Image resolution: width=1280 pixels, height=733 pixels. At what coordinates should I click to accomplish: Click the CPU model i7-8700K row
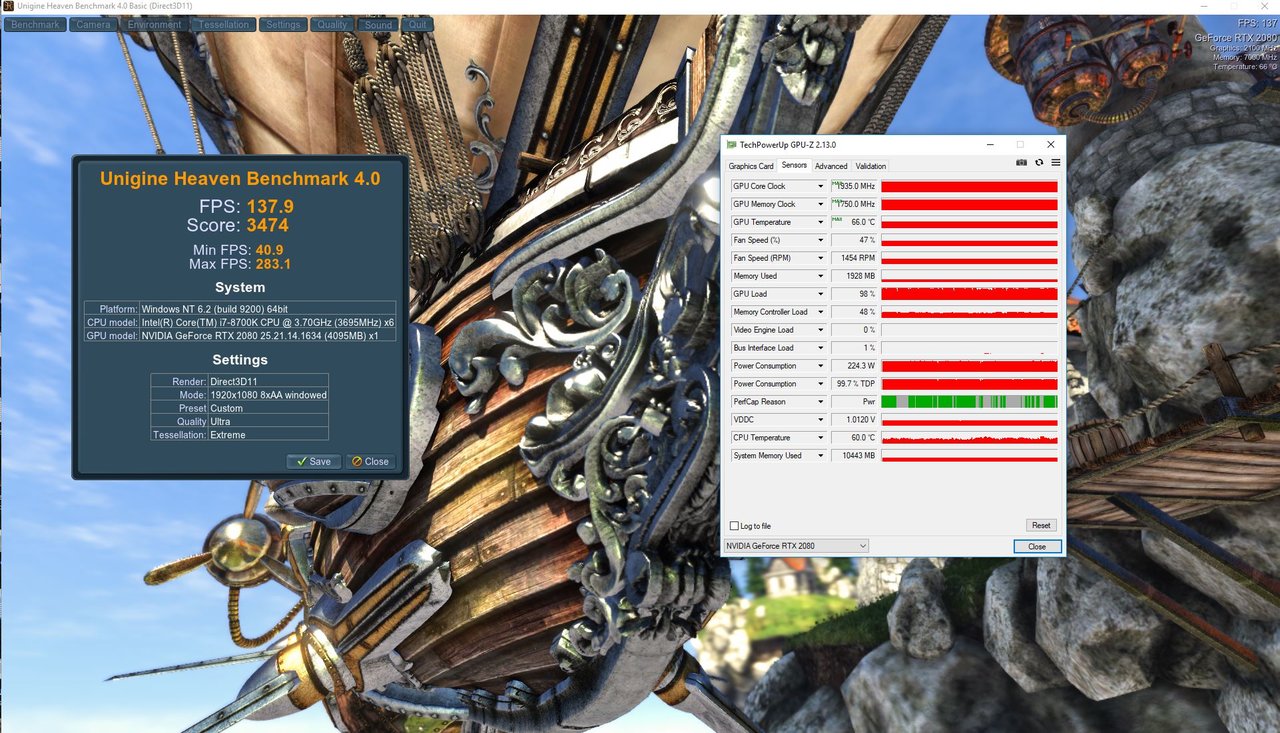[x=240, y=322]
